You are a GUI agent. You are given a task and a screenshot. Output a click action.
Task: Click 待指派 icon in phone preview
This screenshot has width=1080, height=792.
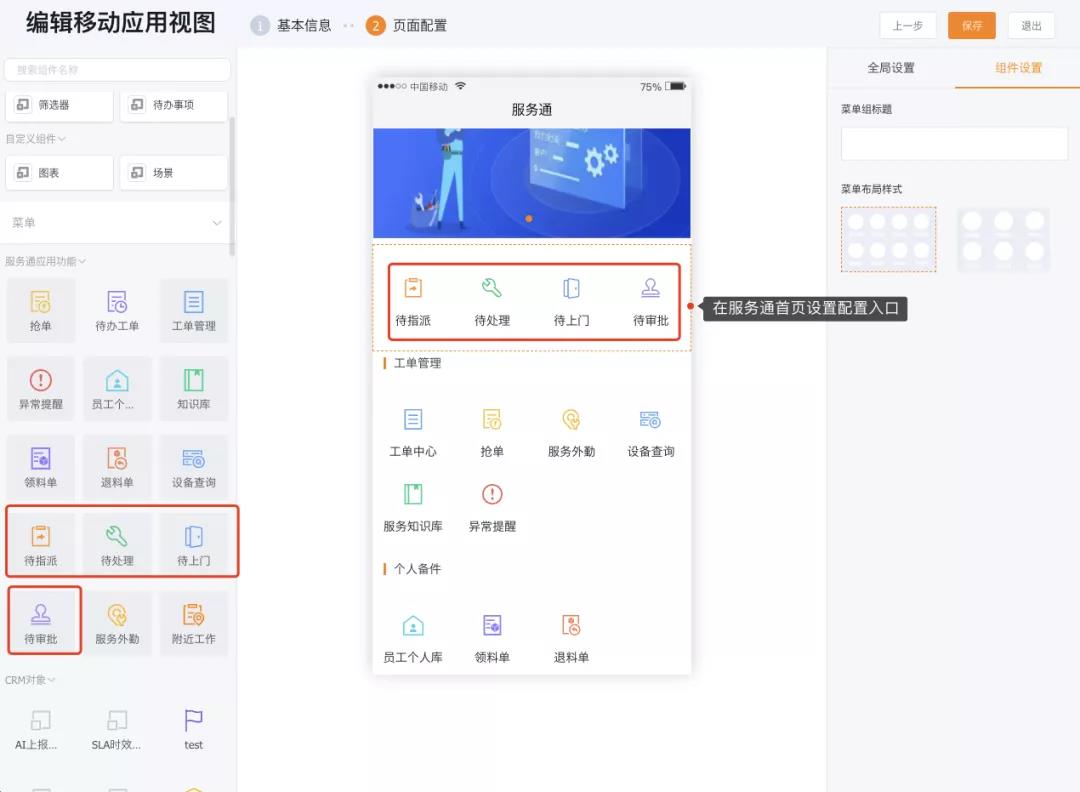[413, 287]
